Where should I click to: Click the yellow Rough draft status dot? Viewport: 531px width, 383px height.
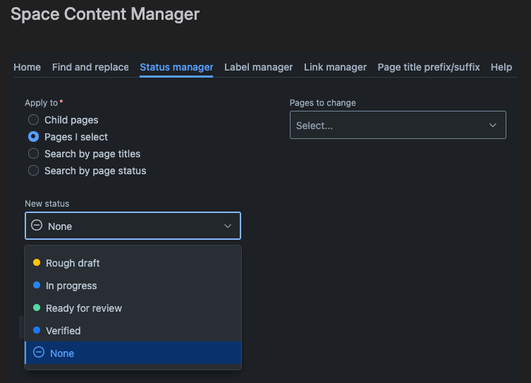[x=37, y=262]
